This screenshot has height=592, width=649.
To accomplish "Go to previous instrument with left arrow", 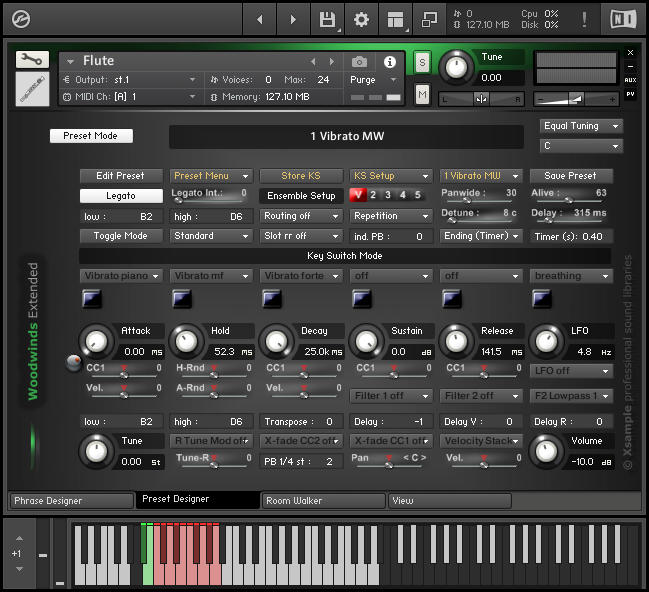I will coord(260,19).
